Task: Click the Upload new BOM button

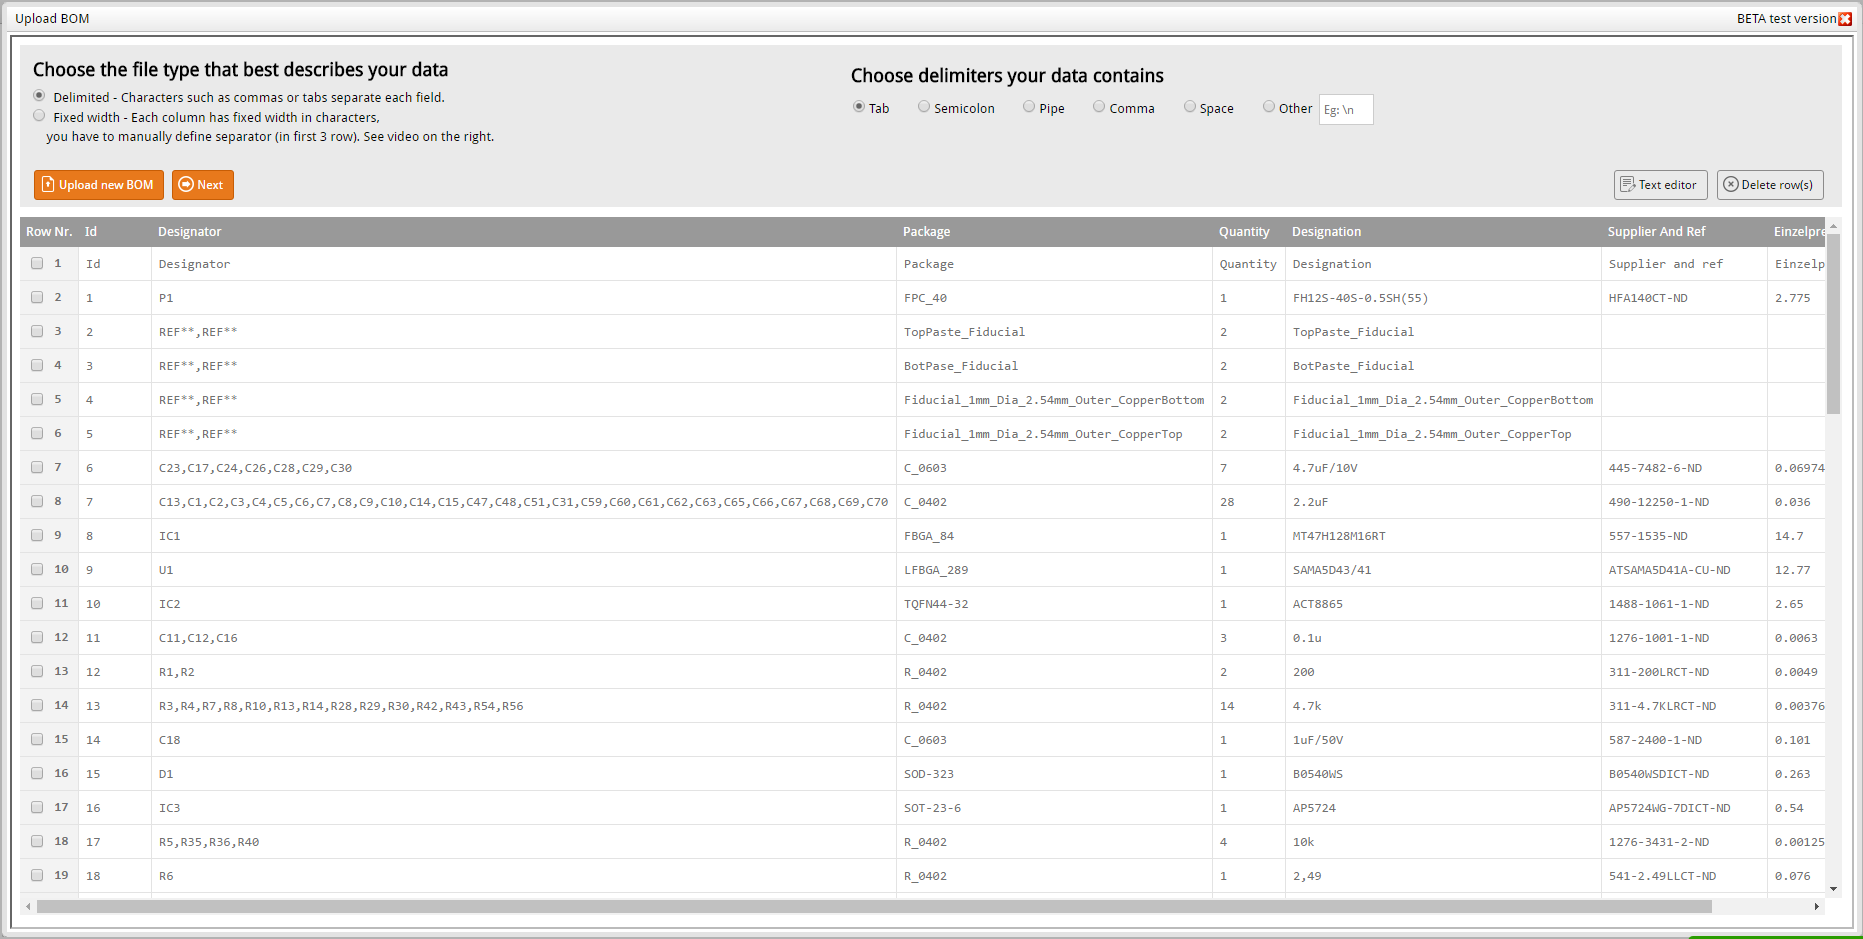Action: click(x=99, y=185)
